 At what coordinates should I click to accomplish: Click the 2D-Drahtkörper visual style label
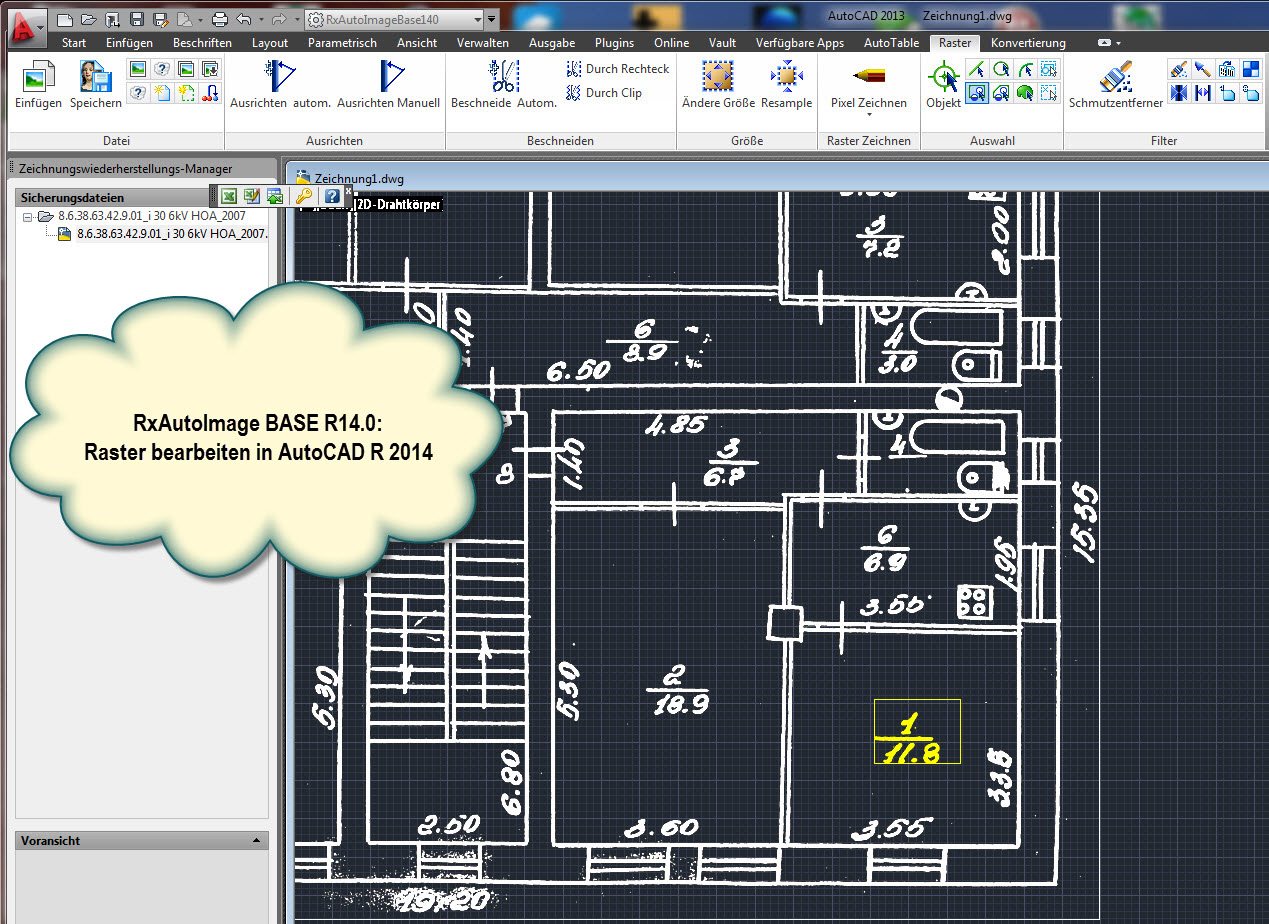coord(400,205)
